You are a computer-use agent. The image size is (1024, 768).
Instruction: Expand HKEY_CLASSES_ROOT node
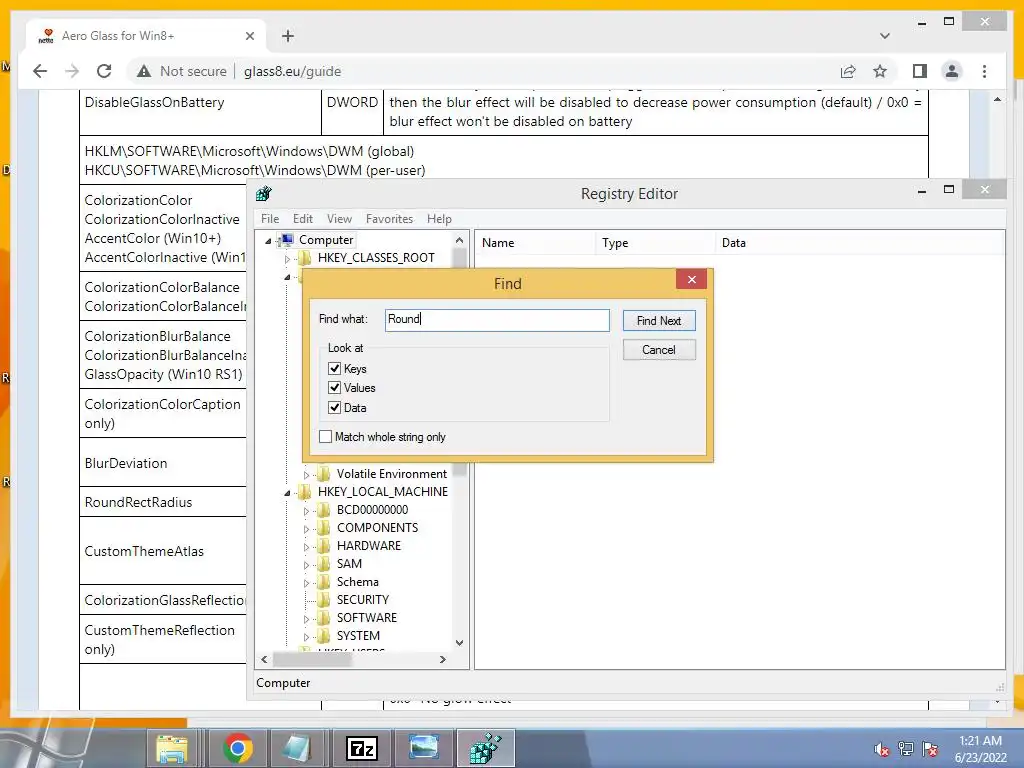[x=287, y=259]
